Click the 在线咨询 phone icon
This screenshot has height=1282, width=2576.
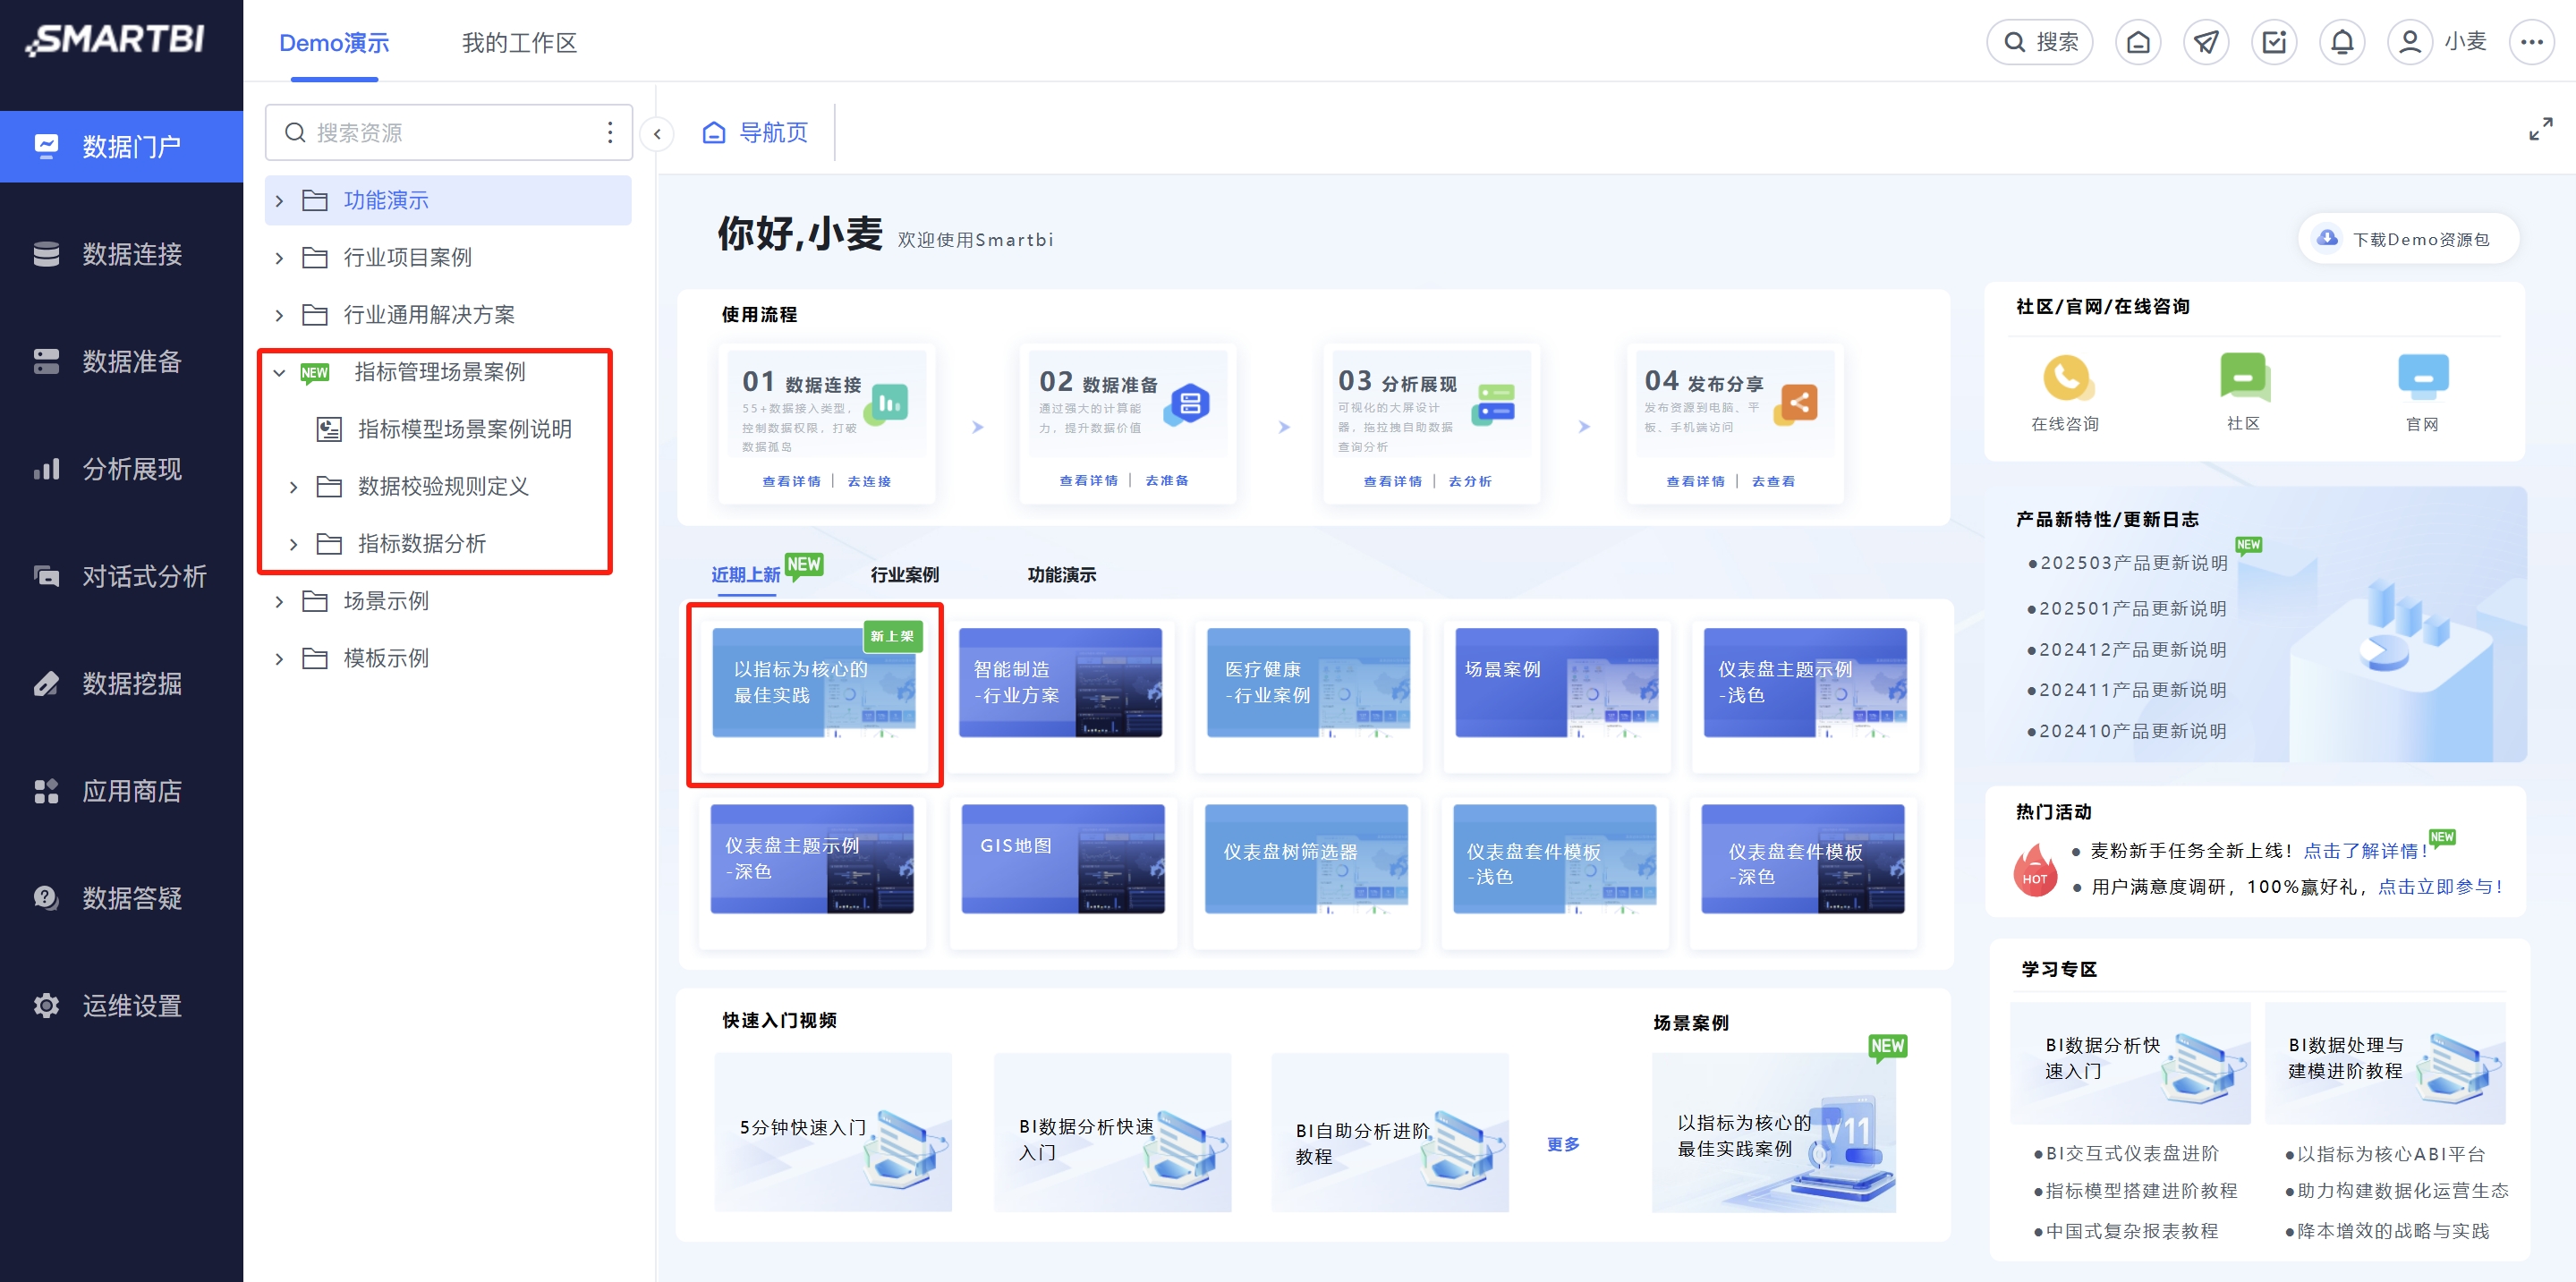pos(2066,378)
